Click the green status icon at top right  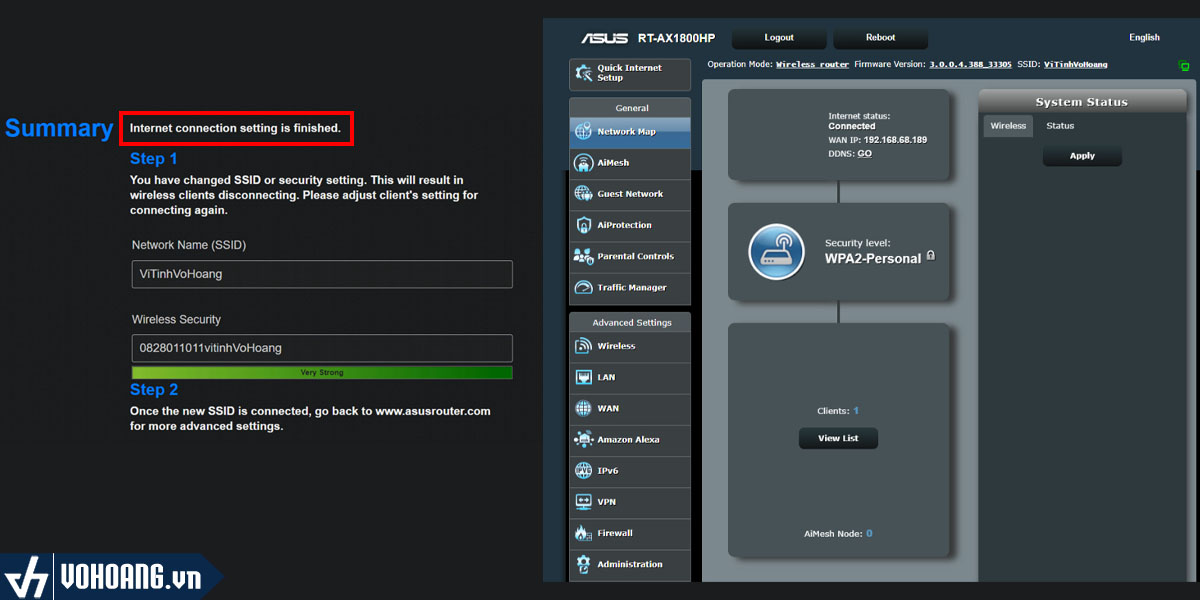pos(1185,66)
